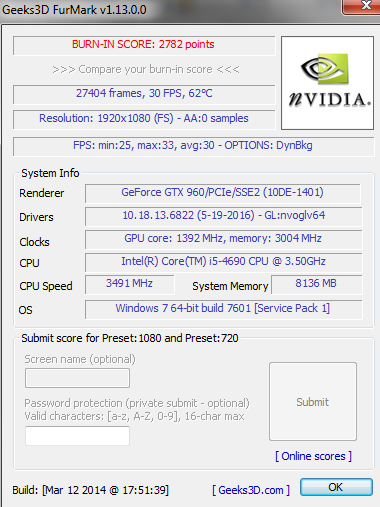Click the NVIDIA logo image
The width and height of the screenshot is (380, 507).
pos(327,83)
